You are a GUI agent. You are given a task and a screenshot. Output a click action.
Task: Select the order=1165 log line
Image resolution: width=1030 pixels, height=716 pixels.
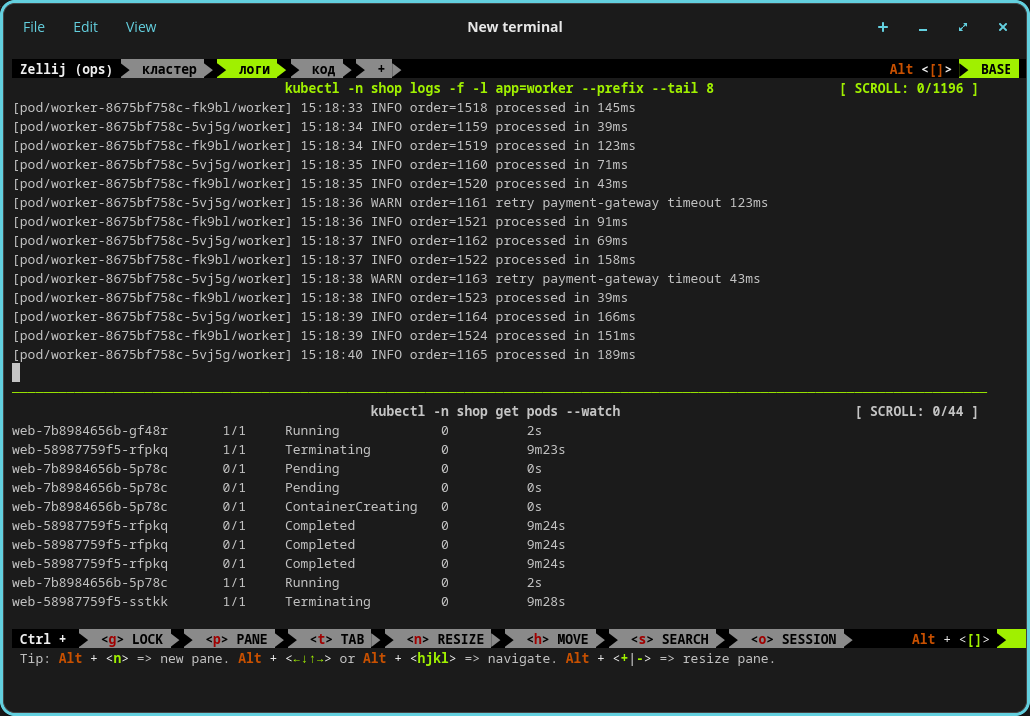click(325, 355)
